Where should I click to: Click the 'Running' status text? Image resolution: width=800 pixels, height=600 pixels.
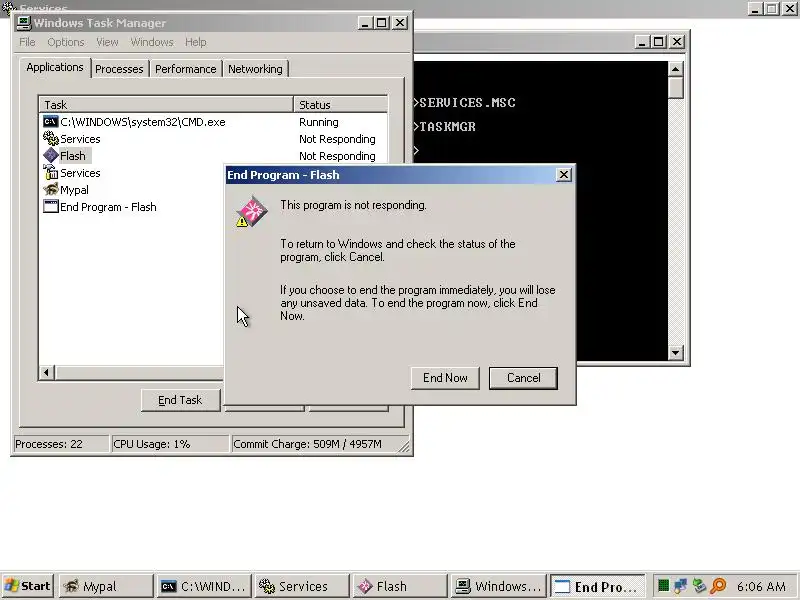[x=319, y=122]
